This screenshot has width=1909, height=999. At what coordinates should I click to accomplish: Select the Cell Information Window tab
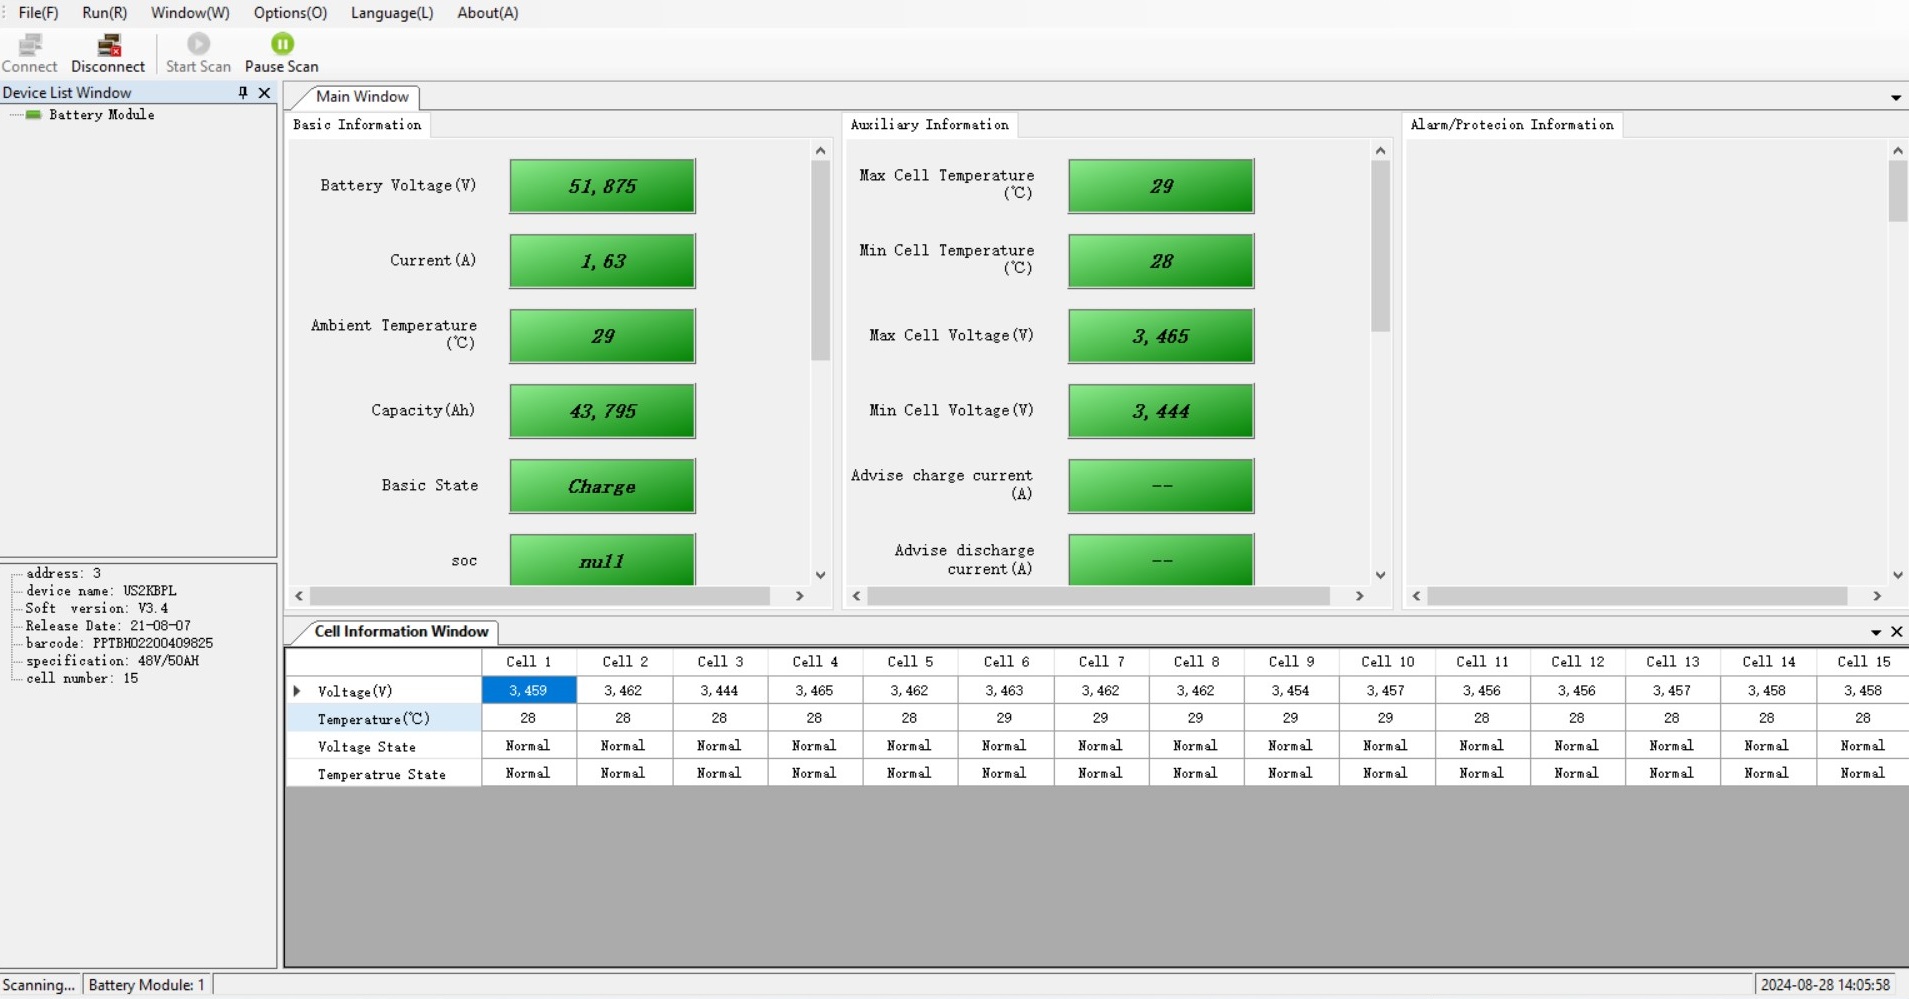pyautogui.click(x=400, y=632)
